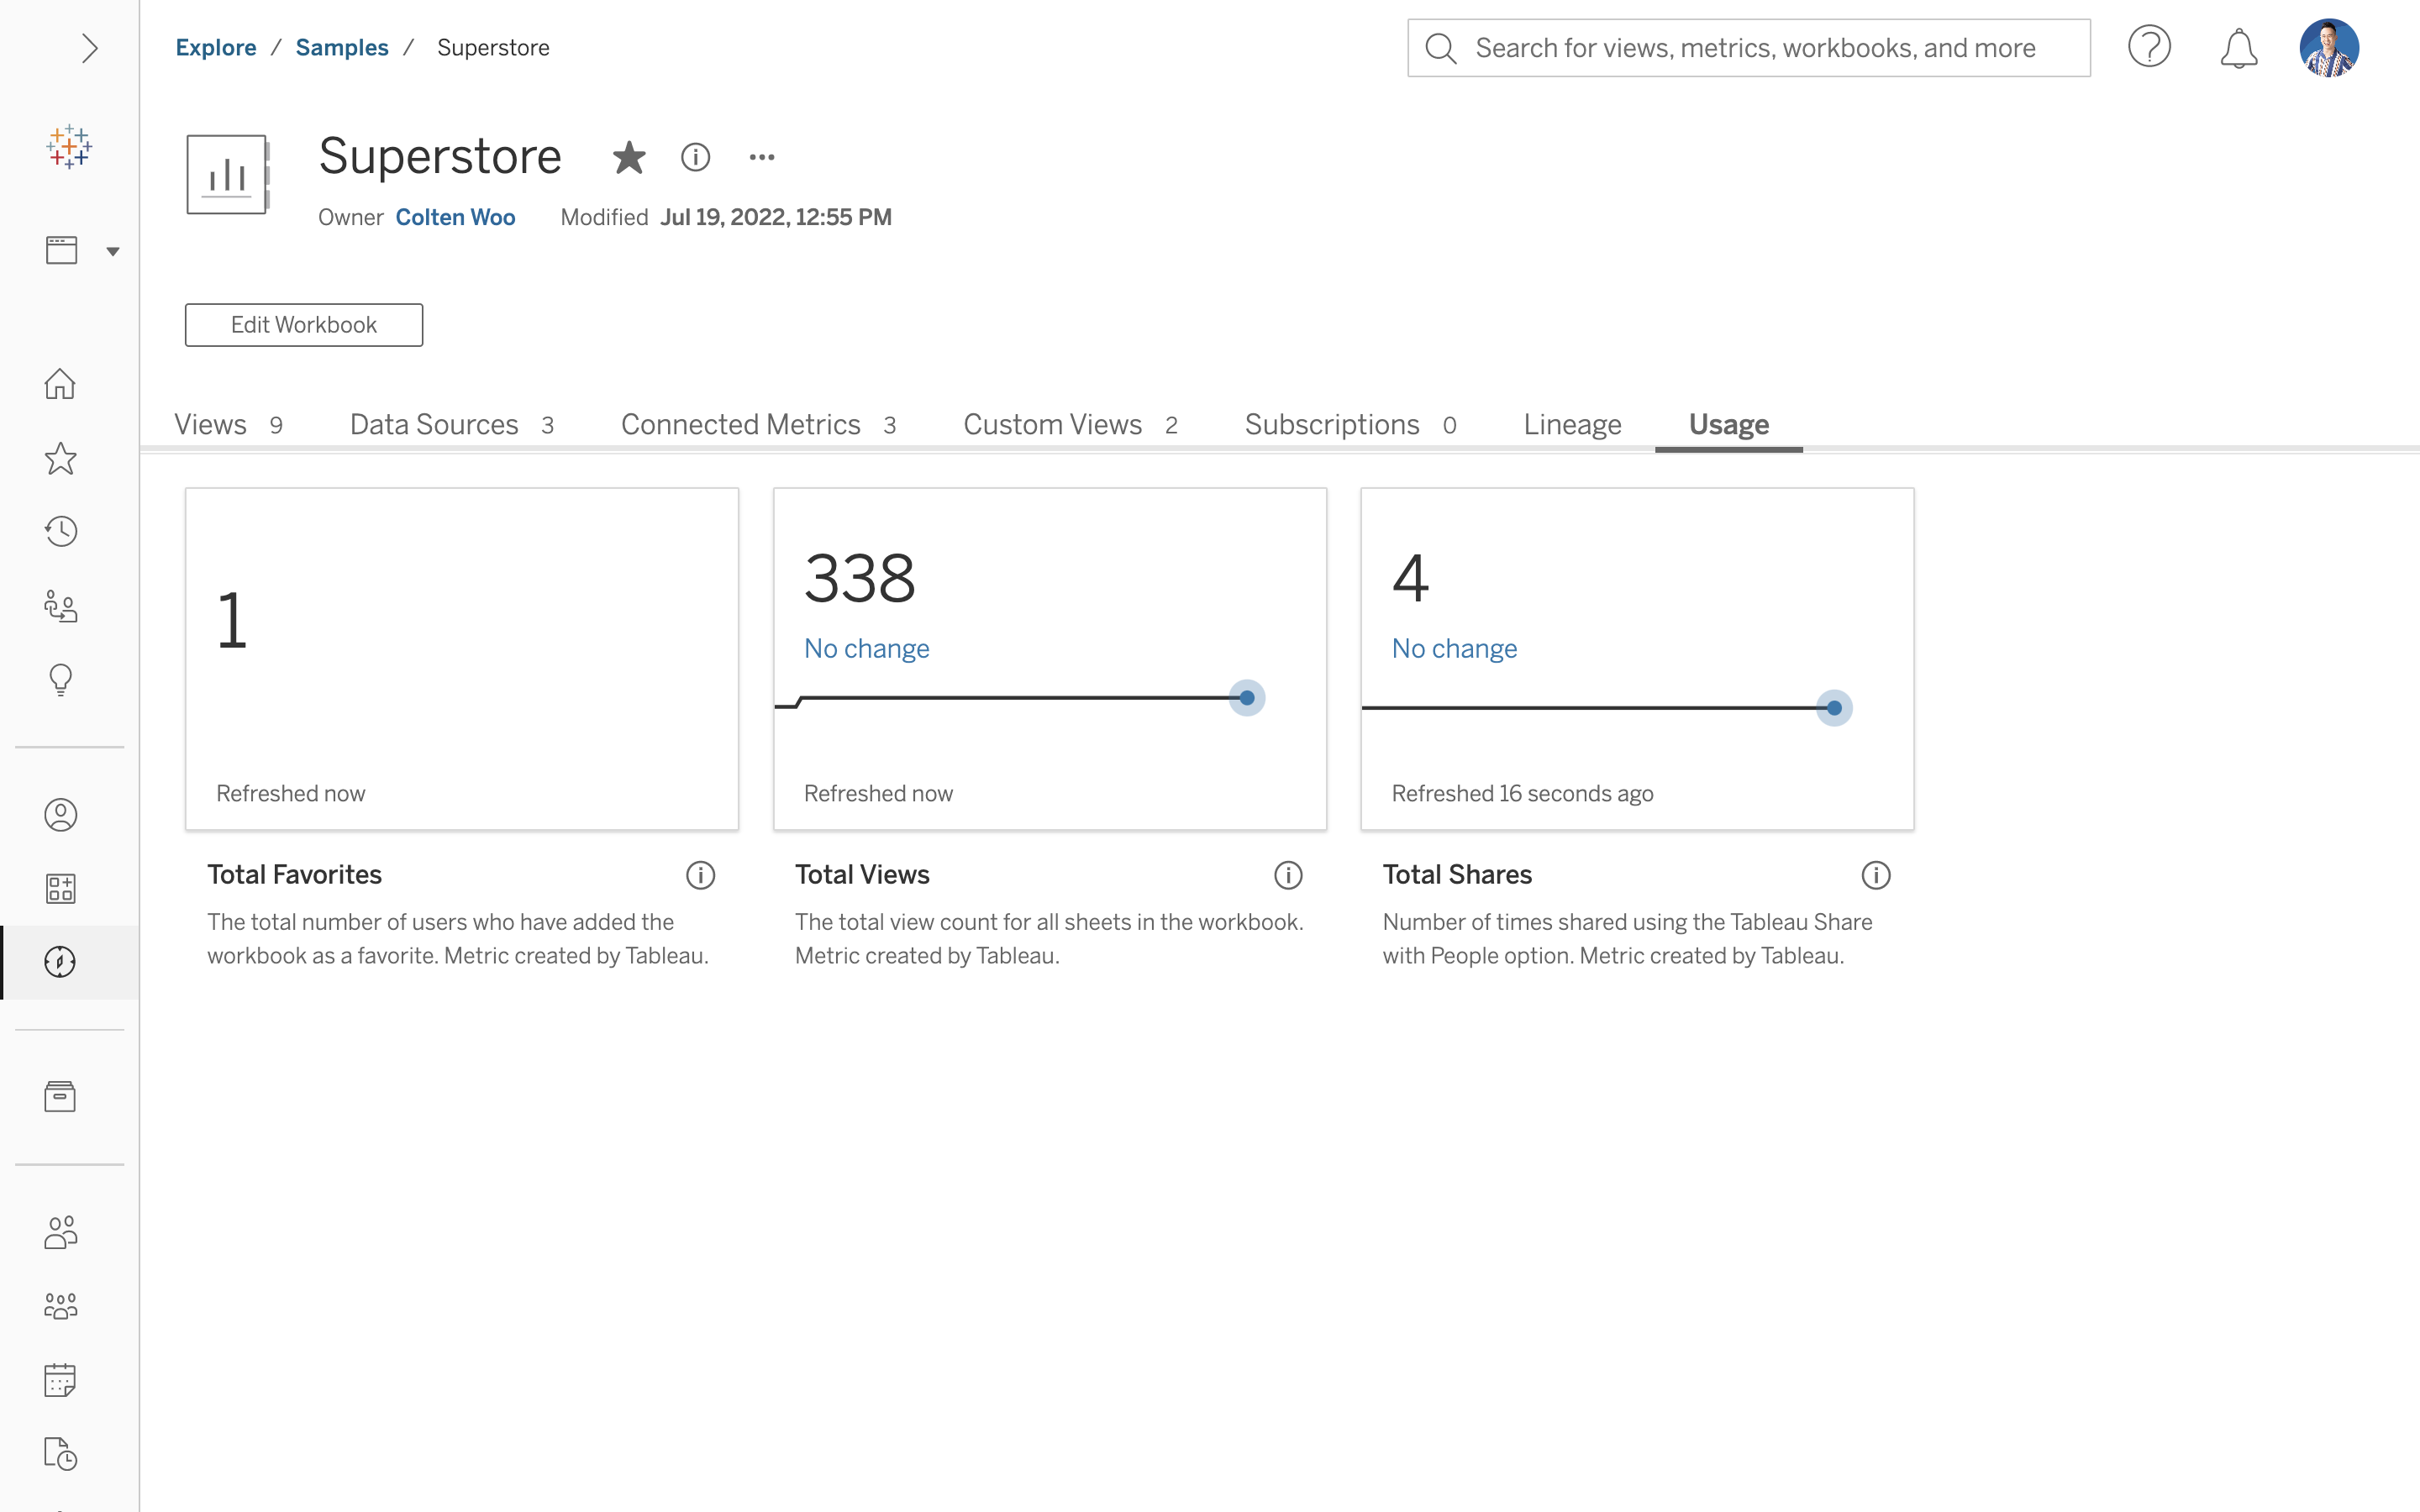Select the Explore compass icon

point(60,962)
